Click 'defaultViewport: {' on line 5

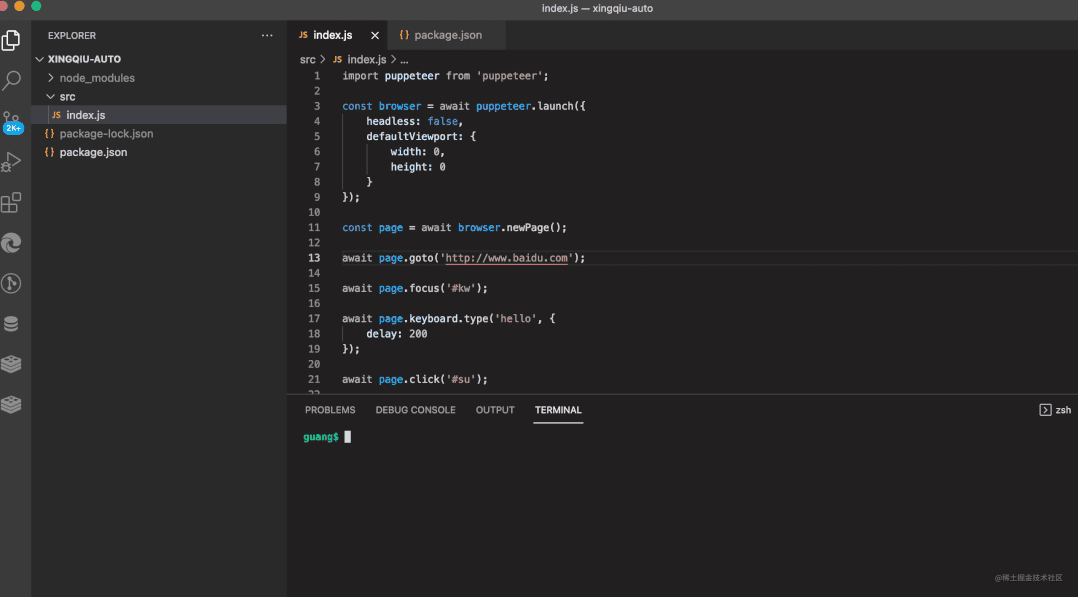421,136
